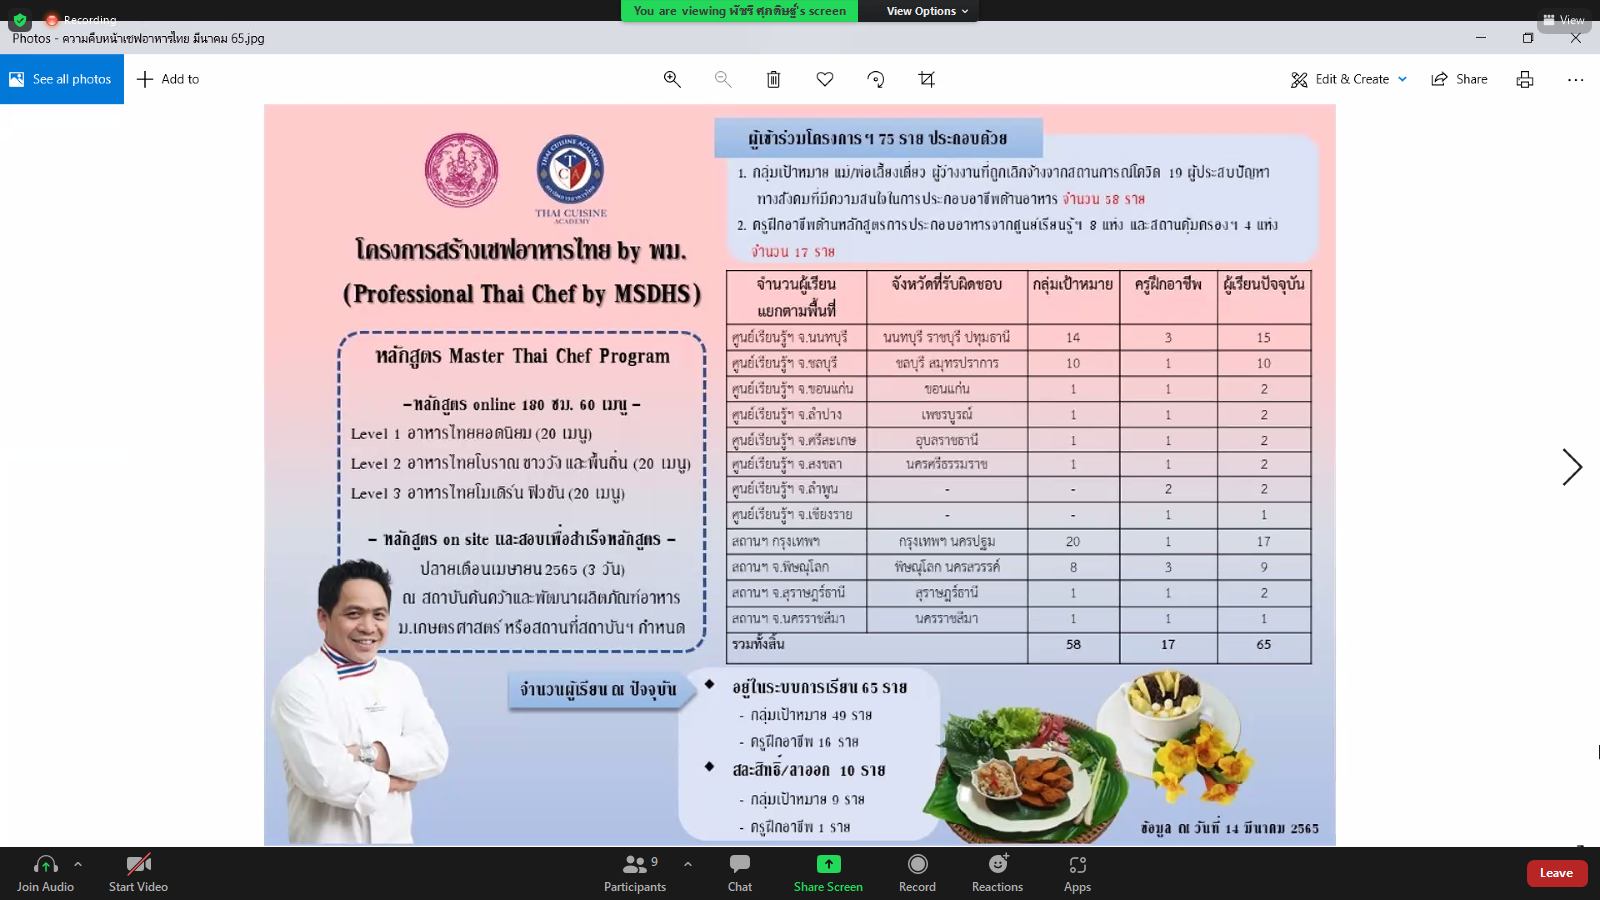This screenshot has height=900, width=1600.
Task: Open Edit & Create dropdown
Action: 1349,79
